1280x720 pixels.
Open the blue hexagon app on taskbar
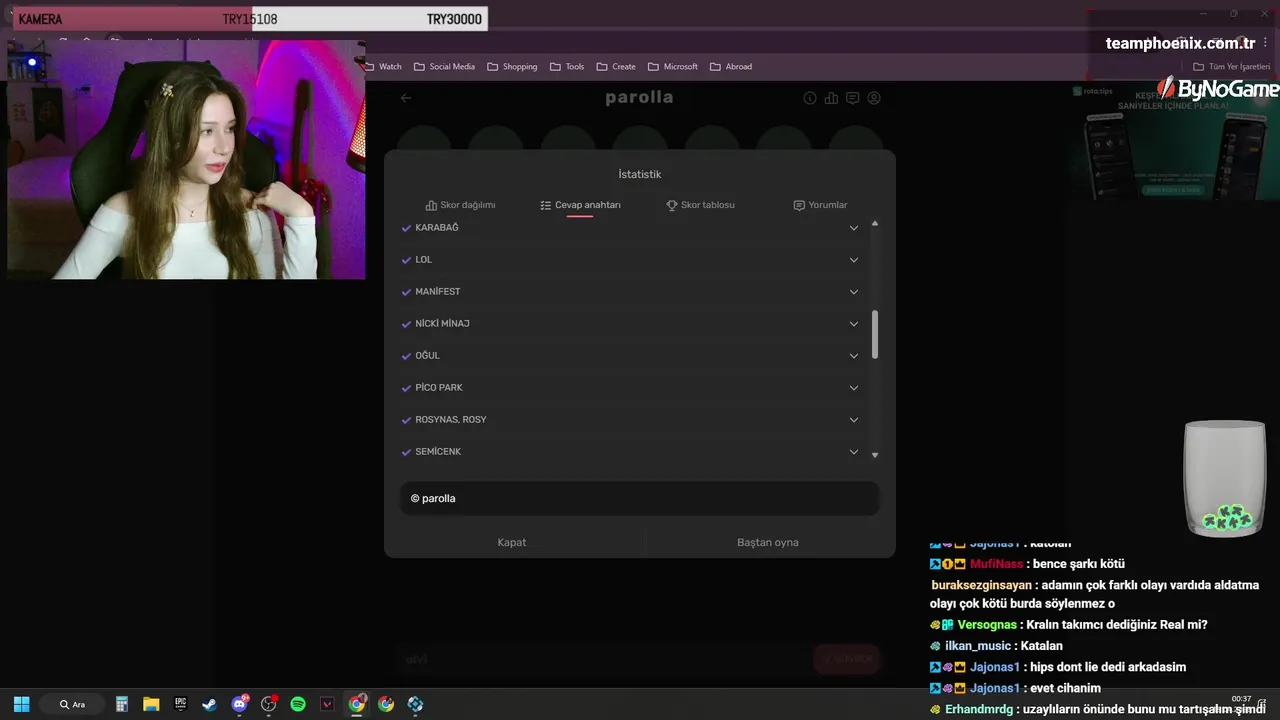tap(415, 704)
